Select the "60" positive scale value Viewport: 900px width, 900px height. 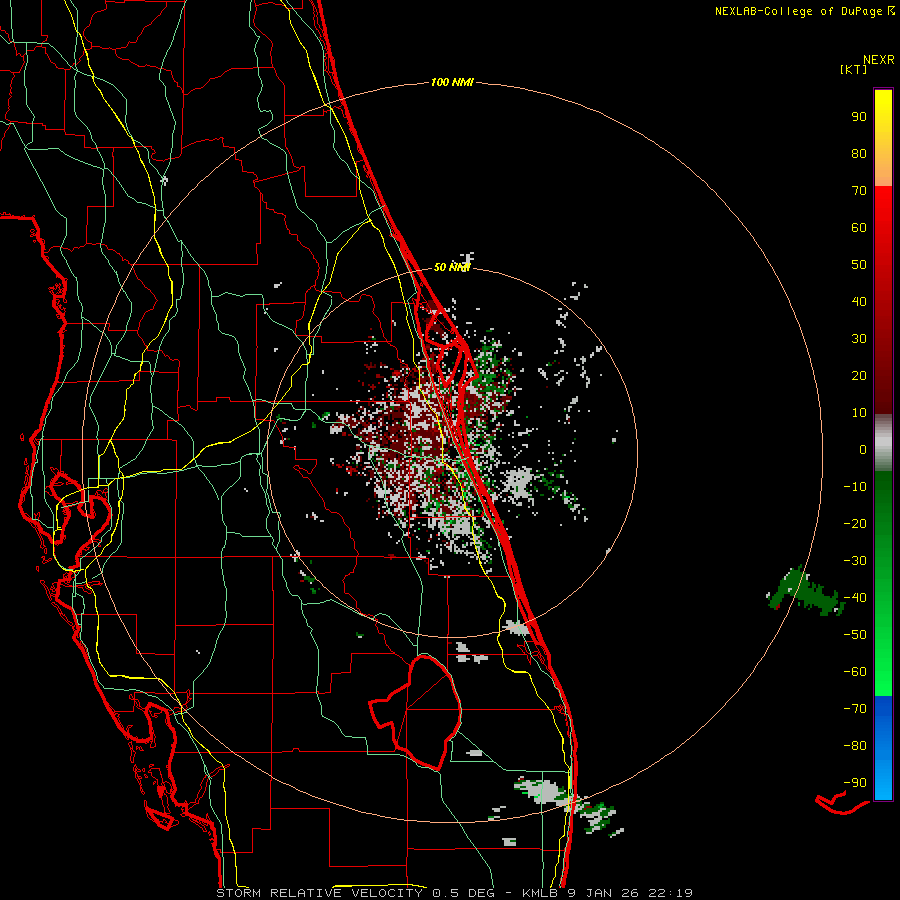[x=859, y=228]
